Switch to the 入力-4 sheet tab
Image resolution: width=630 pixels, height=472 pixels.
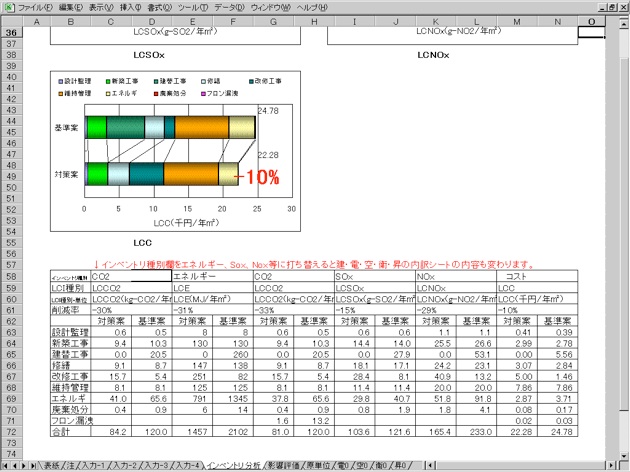188,466
